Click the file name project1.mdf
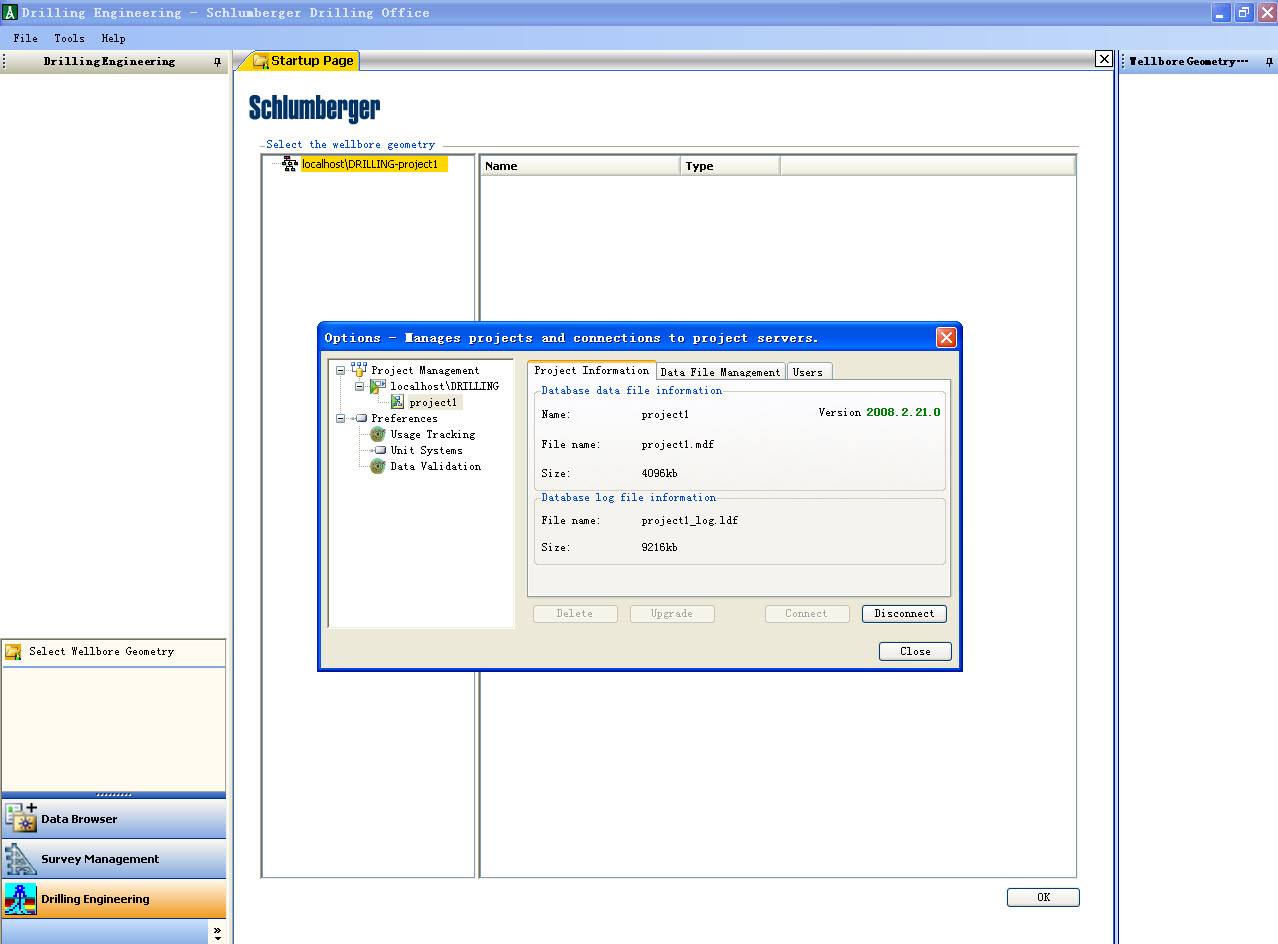 point(678,444)
